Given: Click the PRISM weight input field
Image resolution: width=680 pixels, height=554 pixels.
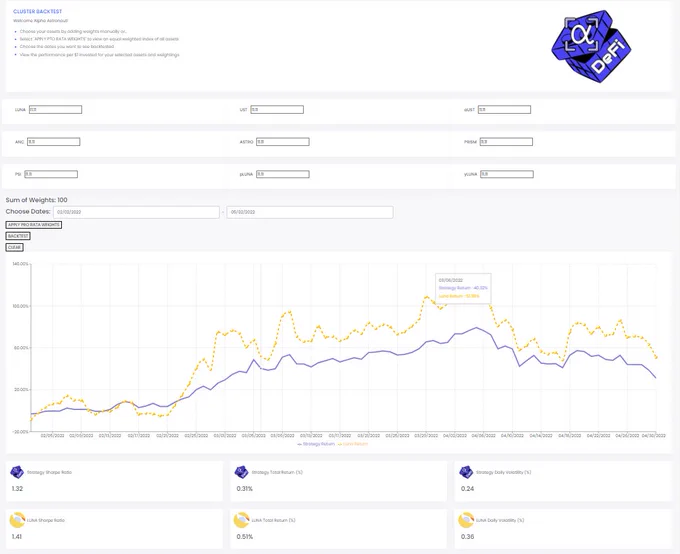Looking at the screenshot, I should point(506,142).
